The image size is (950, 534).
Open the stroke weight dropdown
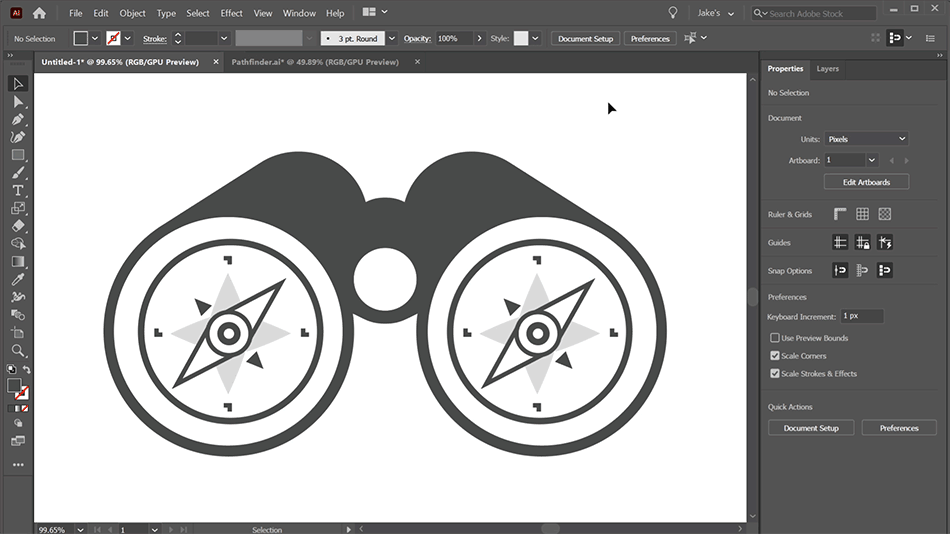tap(224, 38)
